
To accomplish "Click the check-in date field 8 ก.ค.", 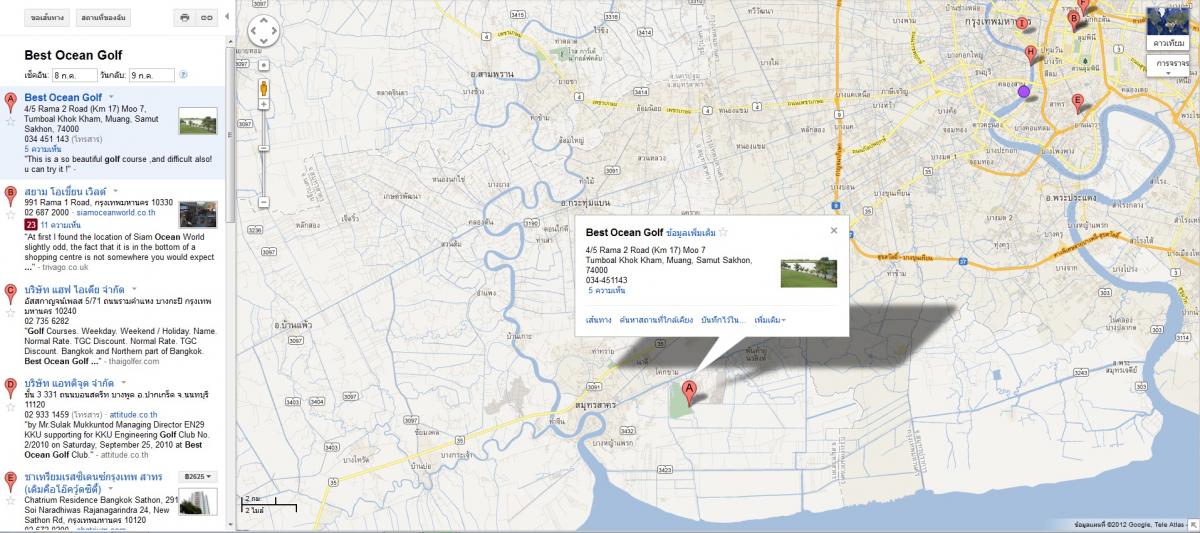I will 73,75.
